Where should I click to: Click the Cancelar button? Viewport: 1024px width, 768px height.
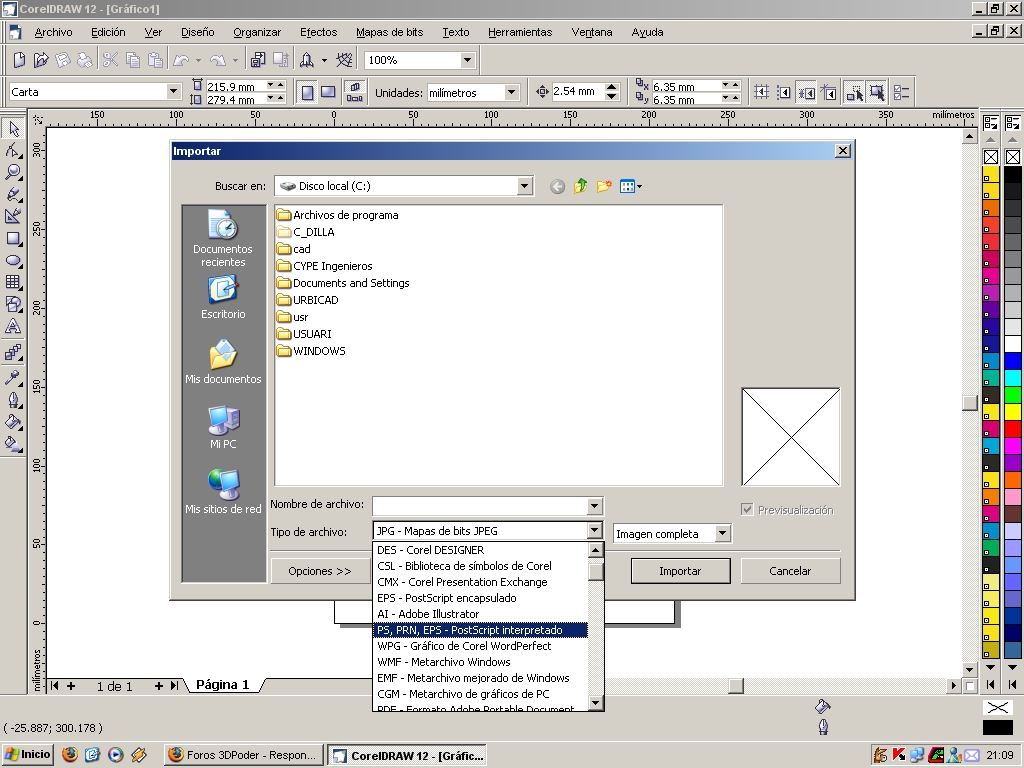(790, 571)
